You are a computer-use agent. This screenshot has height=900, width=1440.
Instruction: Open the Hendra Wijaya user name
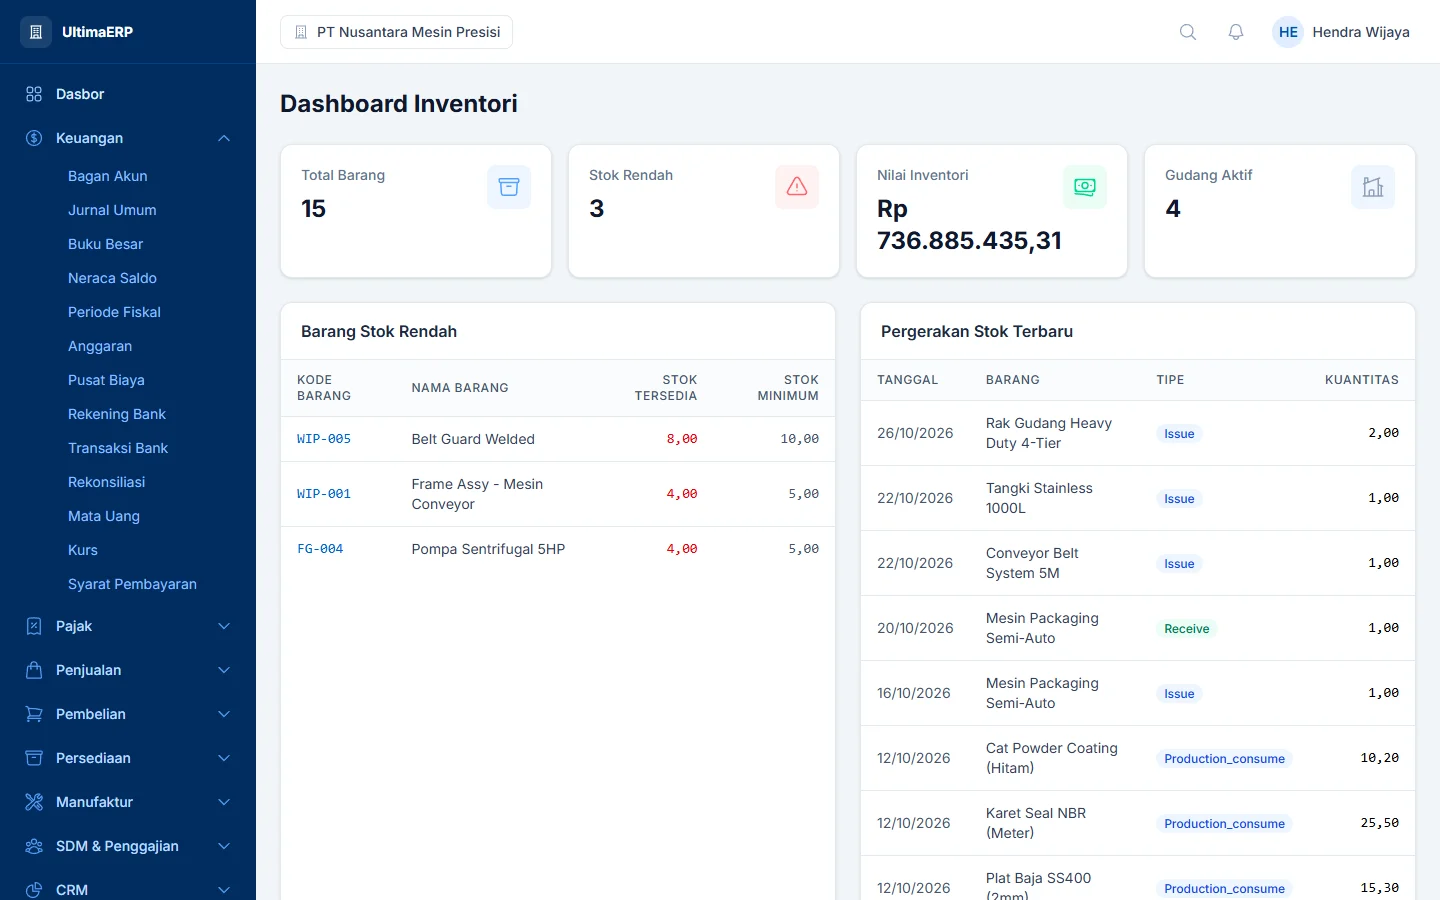coord(1361,32)
